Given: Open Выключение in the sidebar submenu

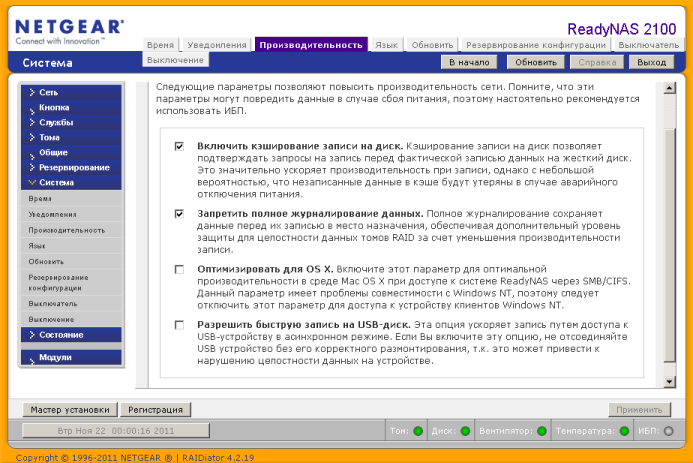Looking at the screenshot, I should pos(71,319).
